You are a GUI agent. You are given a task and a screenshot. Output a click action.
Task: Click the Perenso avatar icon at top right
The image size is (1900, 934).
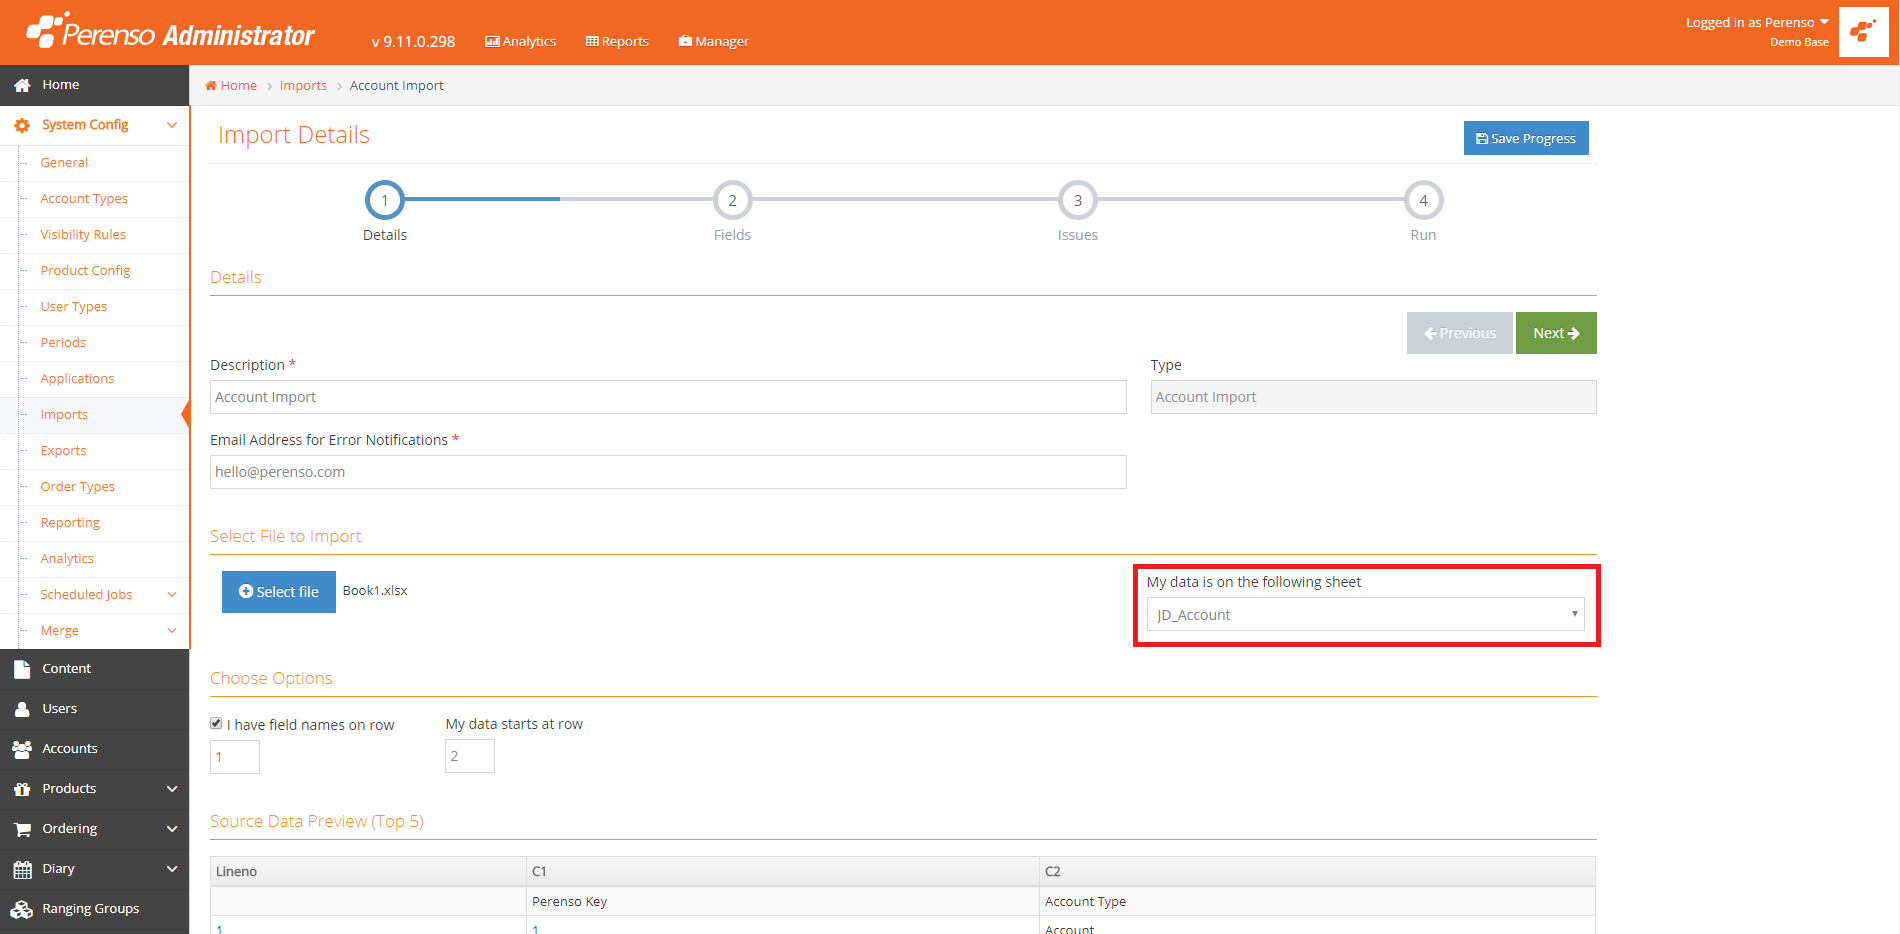tap(1863, 32)
